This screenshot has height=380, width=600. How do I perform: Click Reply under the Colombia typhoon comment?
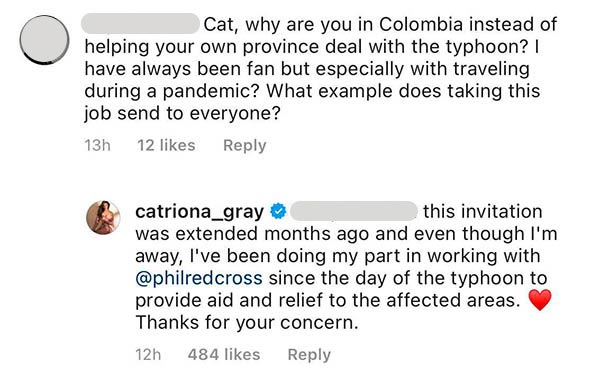245,145
